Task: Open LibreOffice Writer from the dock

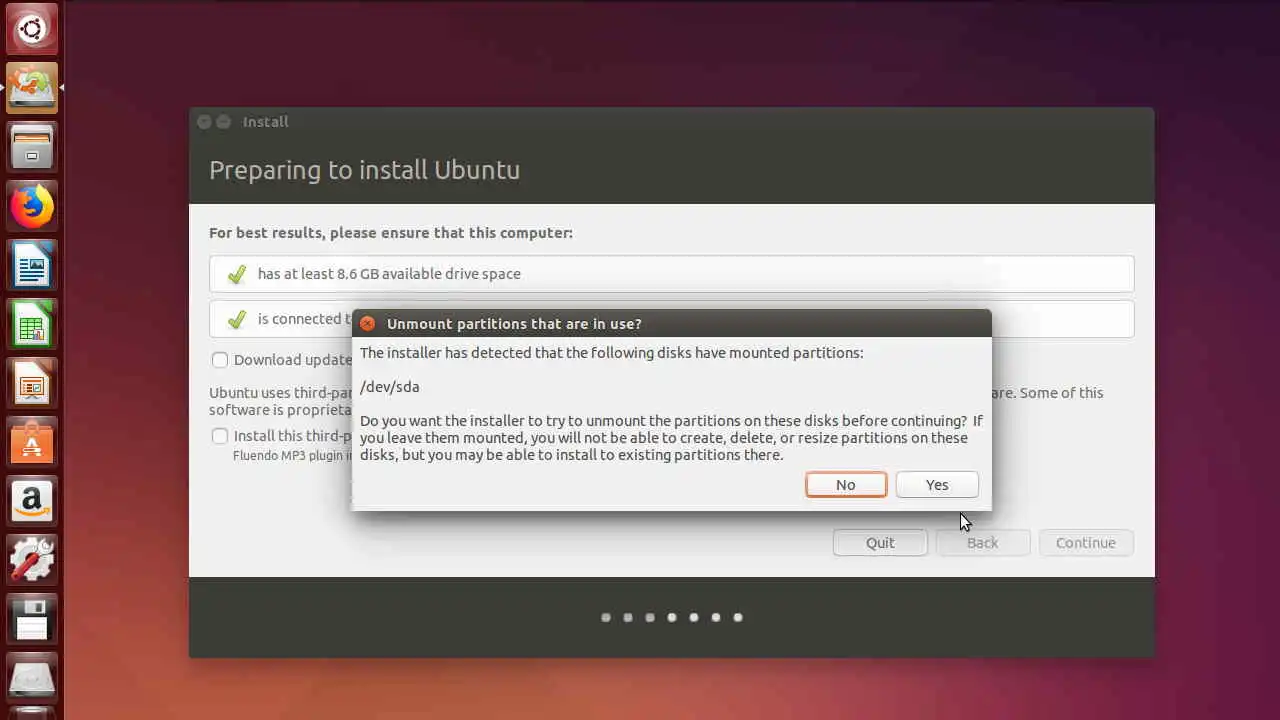Action: coord(32,266)
